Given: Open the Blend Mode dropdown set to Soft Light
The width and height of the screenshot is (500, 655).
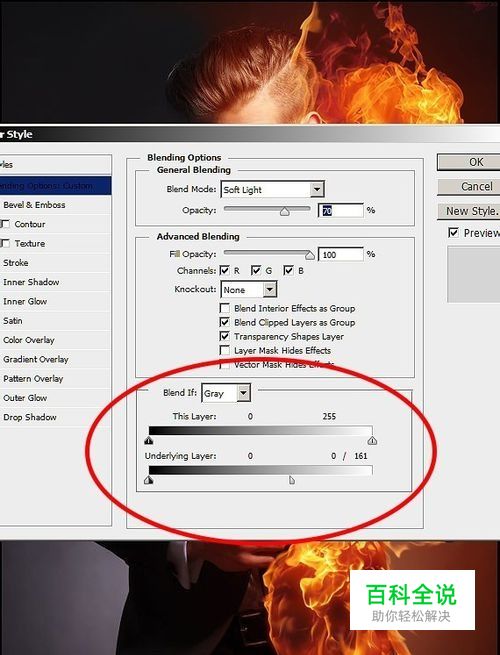Looking at the screenshot, I should (272, 190).
